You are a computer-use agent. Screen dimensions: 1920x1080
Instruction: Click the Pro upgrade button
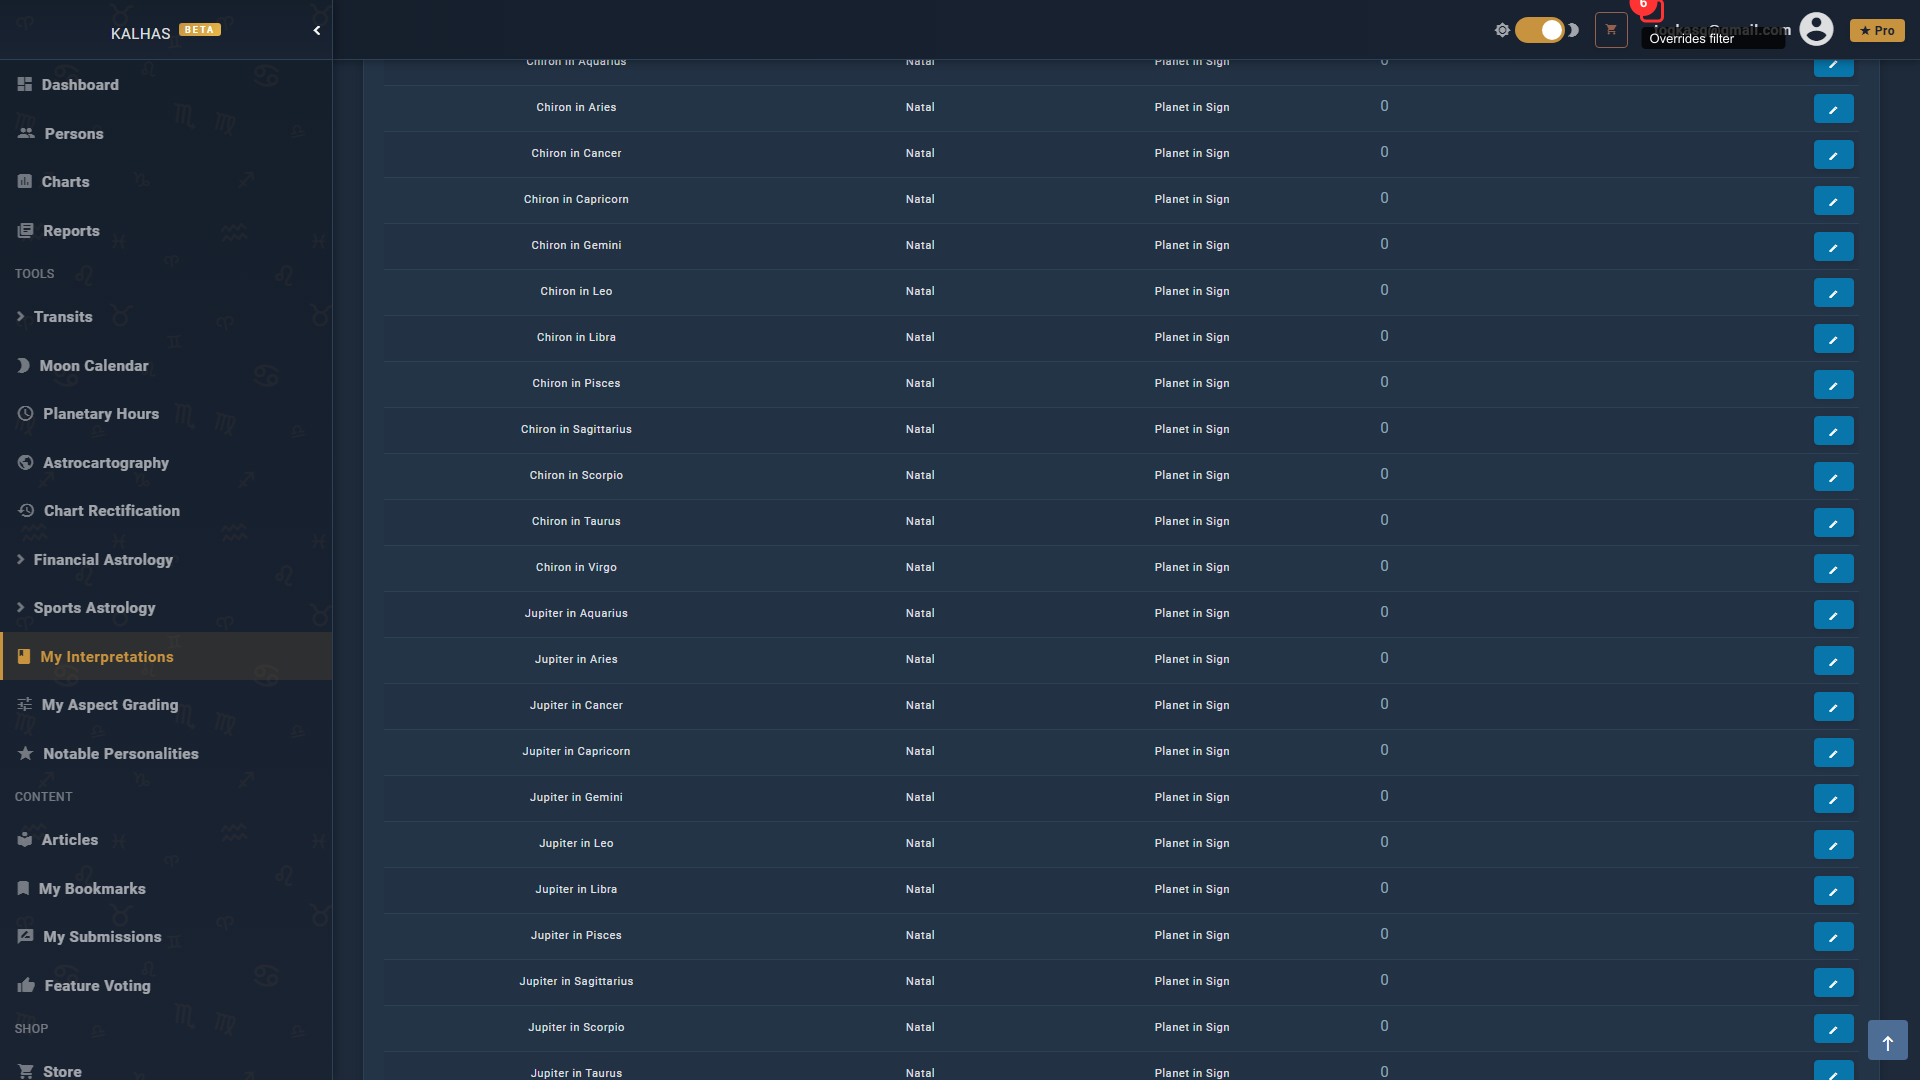click(1876, 31)
